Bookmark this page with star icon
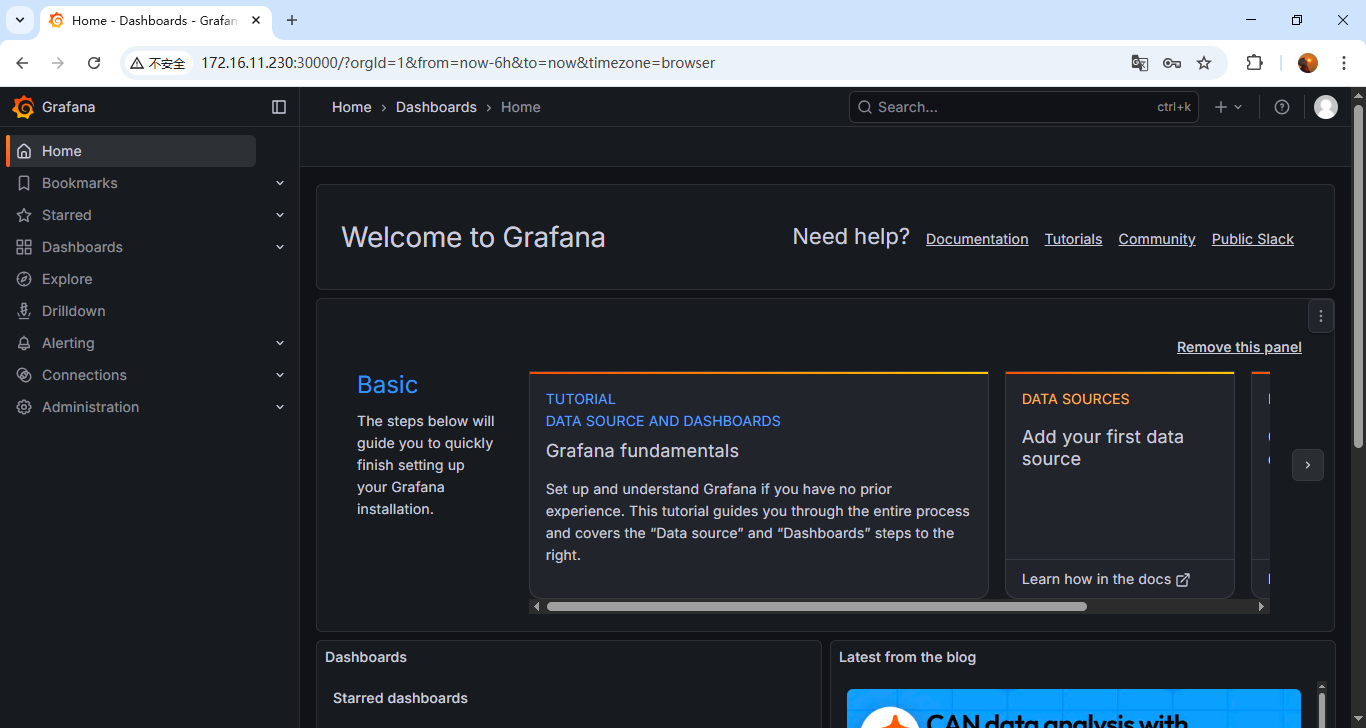Image resolution: width=1366 pixels, height=728 pixels. [1204, 63]
